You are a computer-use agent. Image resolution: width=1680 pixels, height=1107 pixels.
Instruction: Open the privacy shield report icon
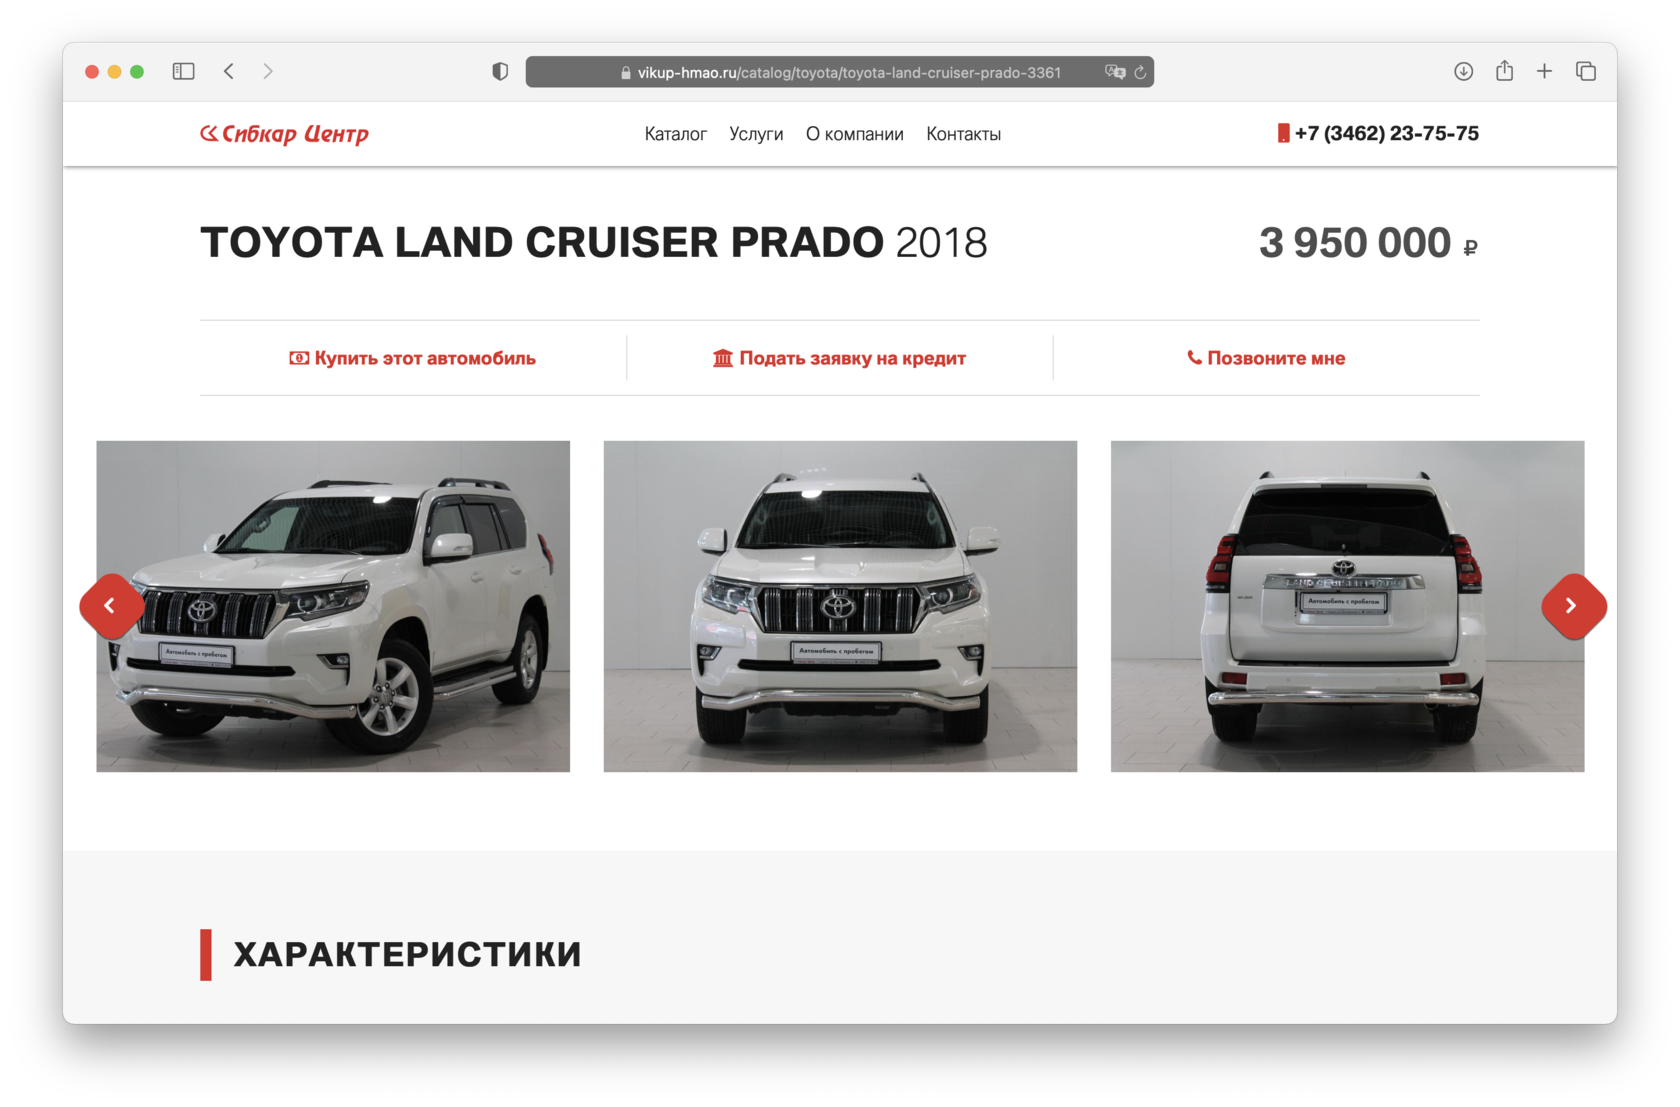(500, 71)
